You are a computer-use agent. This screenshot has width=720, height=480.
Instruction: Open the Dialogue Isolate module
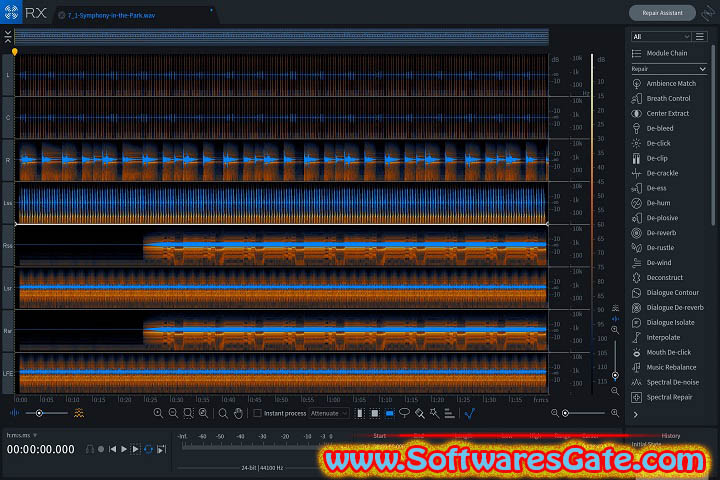(663, 322)
